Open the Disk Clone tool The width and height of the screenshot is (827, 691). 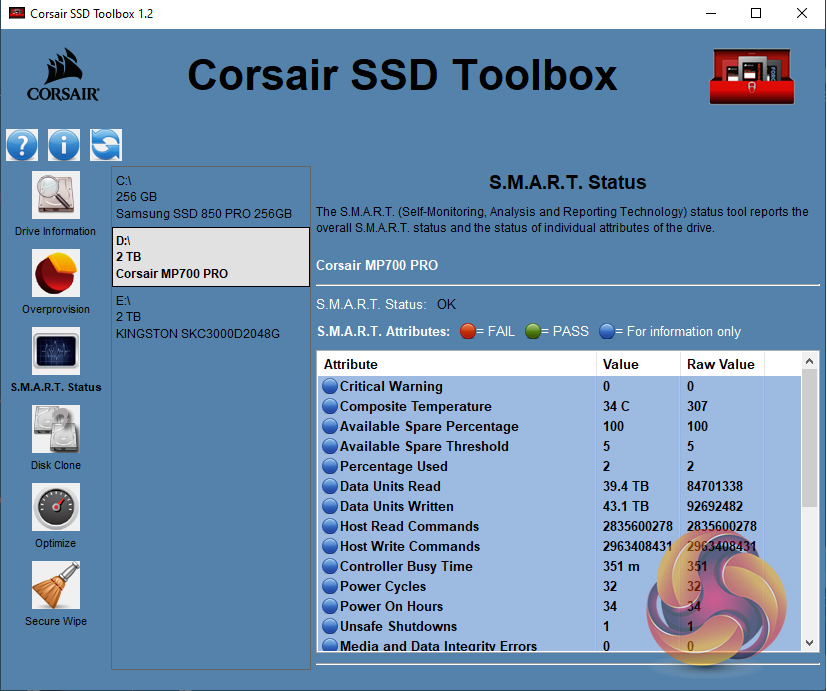[56, 430]
